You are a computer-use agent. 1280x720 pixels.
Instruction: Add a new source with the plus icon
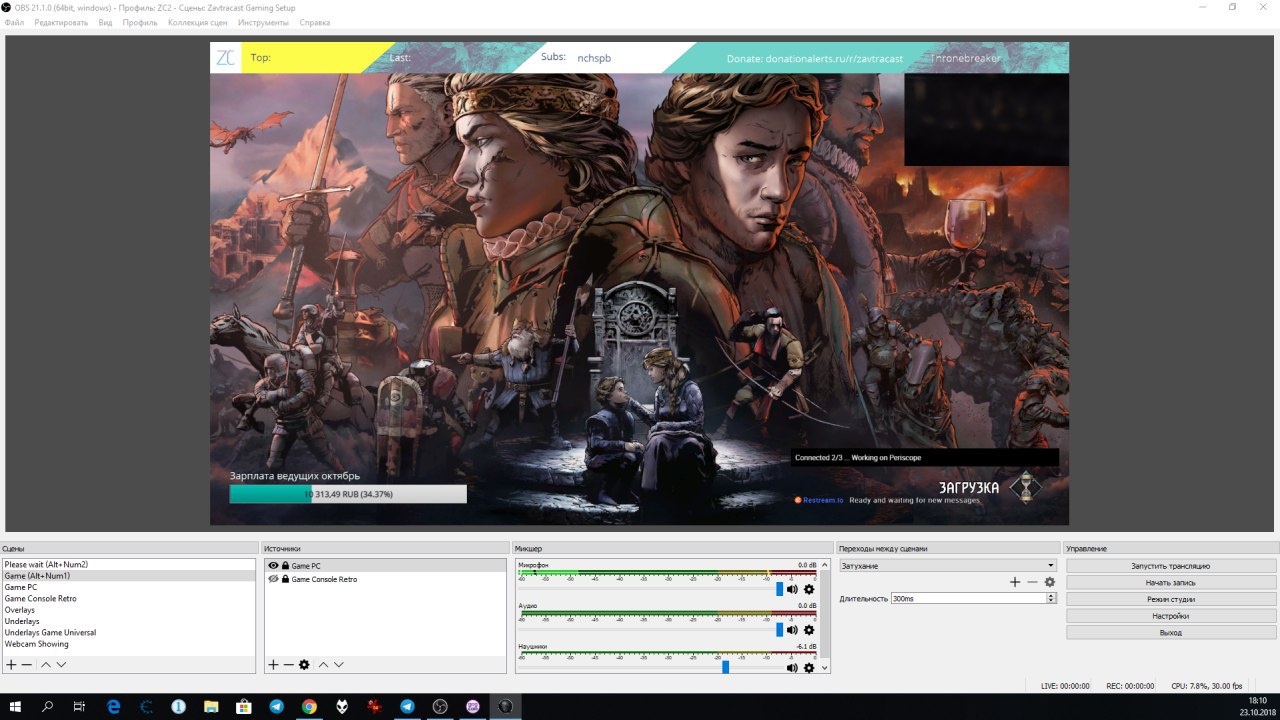(273, 665)
